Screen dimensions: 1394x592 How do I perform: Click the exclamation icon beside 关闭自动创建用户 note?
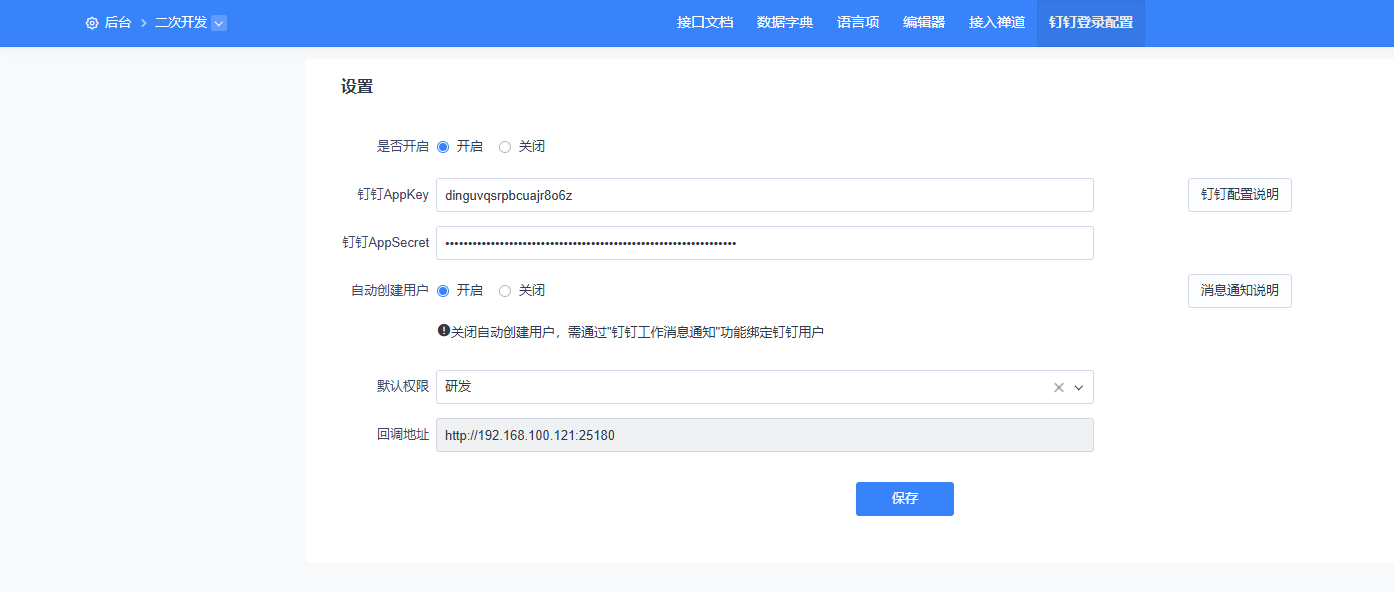coord(444,330)
